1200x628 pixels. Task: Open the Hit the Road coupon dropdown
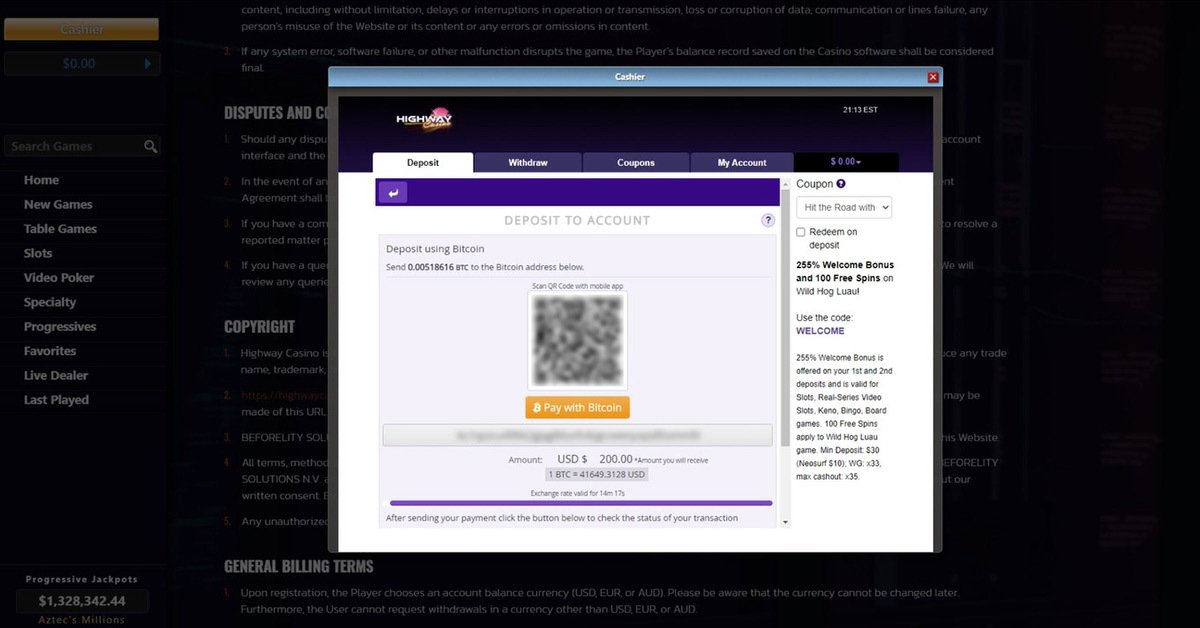(844, 207)
